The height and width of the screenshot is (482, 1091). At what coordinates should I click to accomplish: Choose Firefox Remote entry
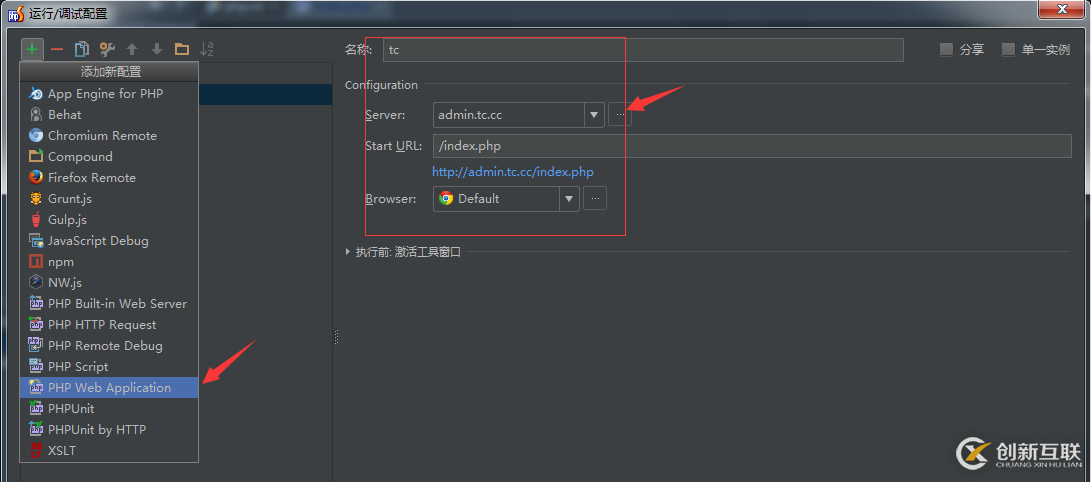[109, 177]
